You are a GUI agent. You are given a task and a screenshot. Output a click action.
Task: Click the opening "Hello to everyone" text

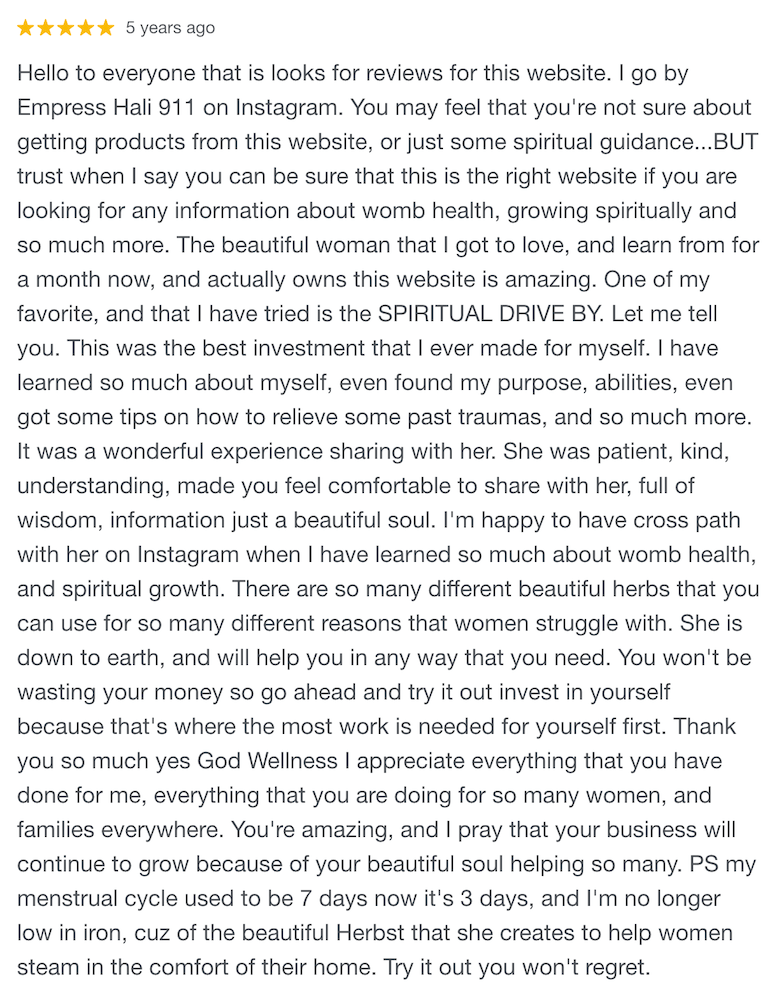point(93,73)
